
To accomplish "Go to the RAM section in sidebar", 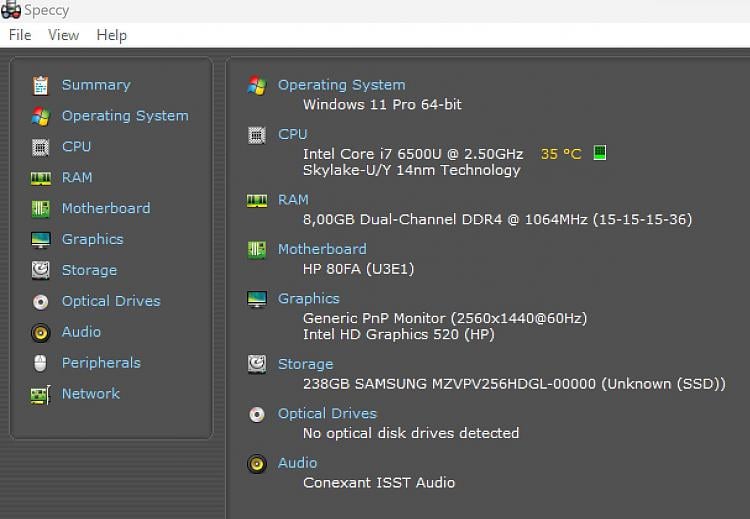I will 77,178.
